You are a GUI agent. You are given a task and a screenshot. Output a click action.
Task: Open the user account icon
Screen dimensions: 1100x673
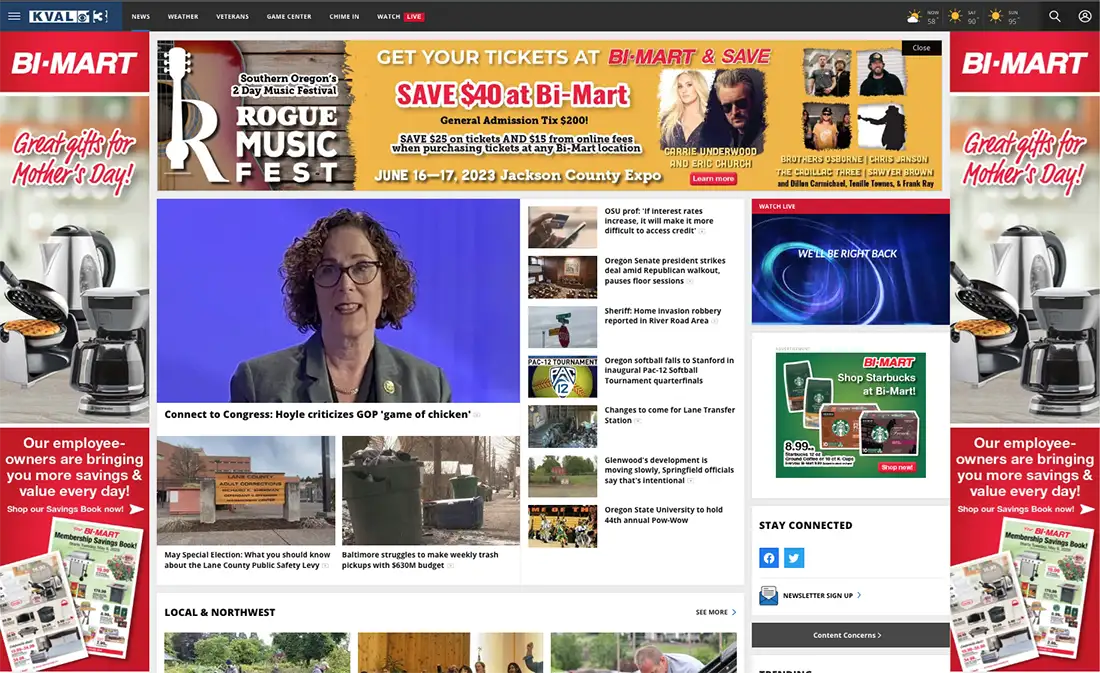point(1085,16)
